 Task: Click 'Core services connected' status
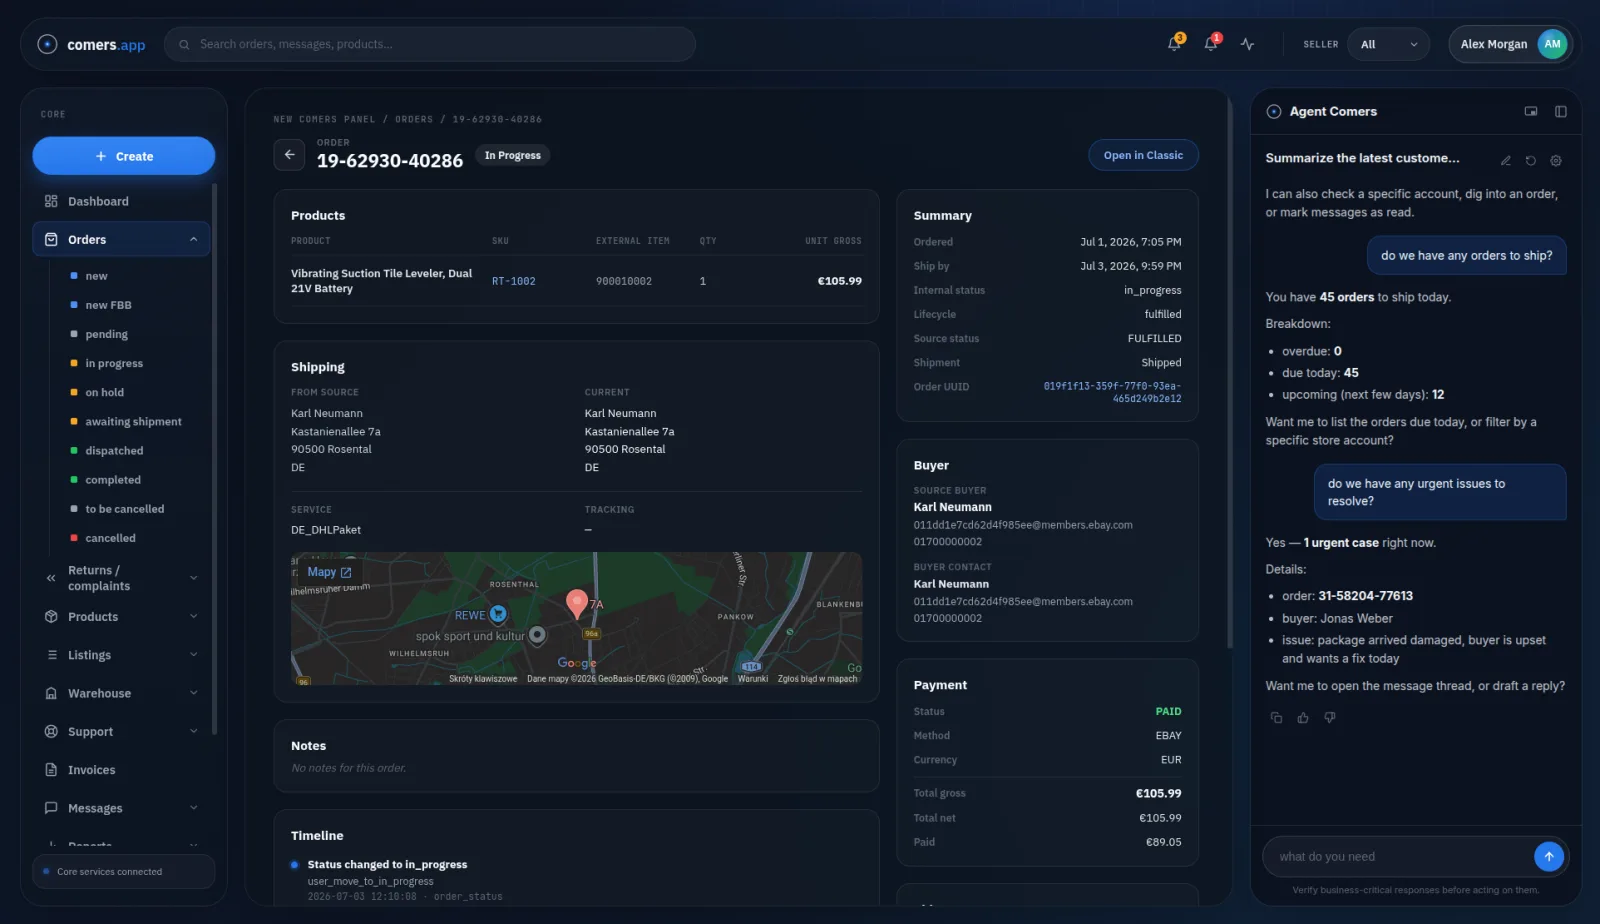[x=124, y=872]
